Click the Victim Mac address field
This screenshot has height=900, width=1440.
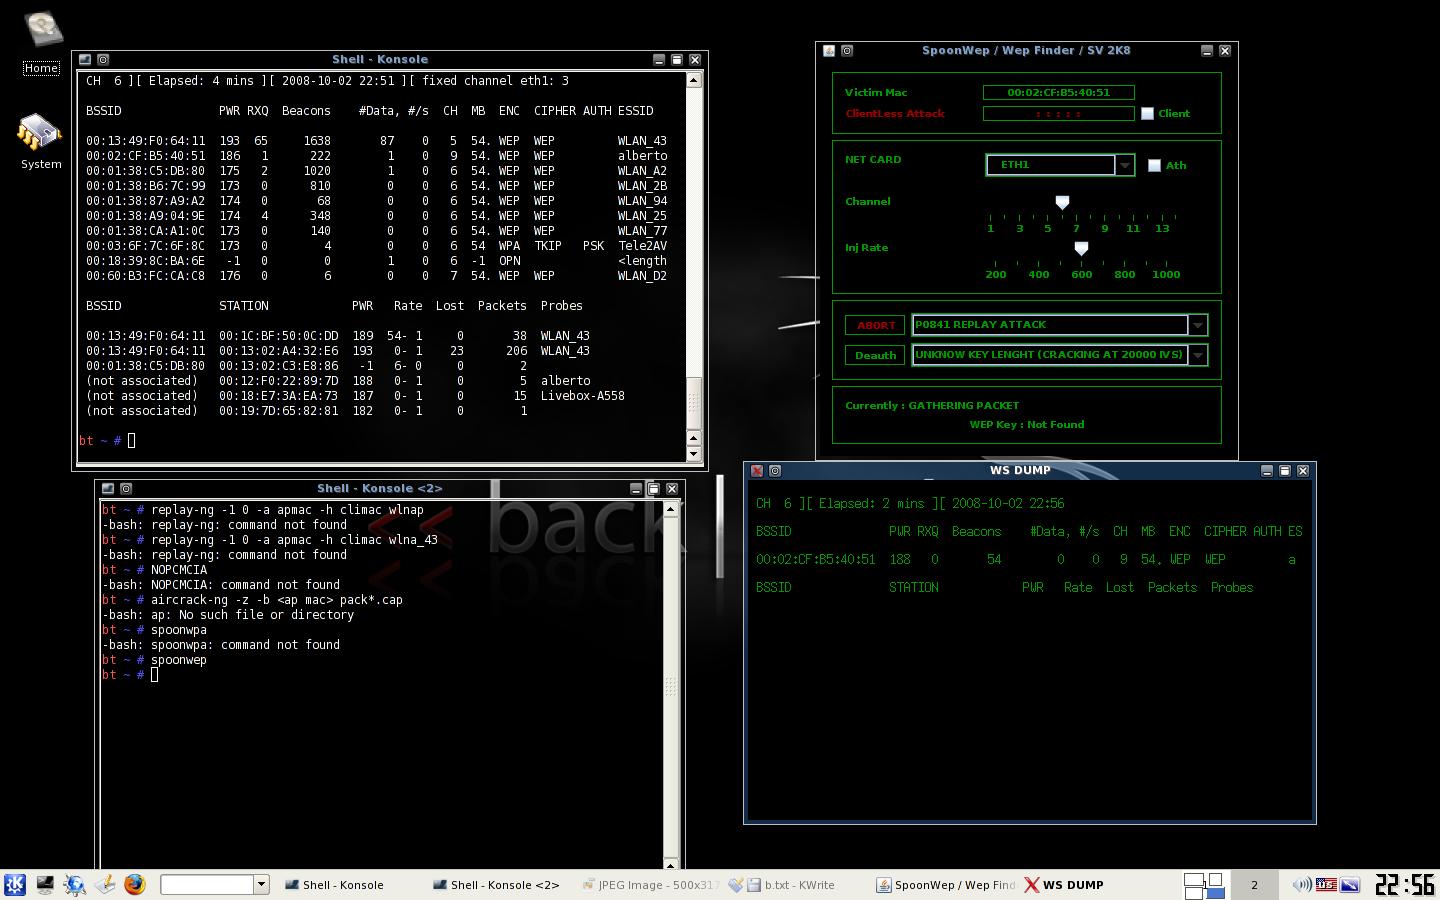point(1058,92)
